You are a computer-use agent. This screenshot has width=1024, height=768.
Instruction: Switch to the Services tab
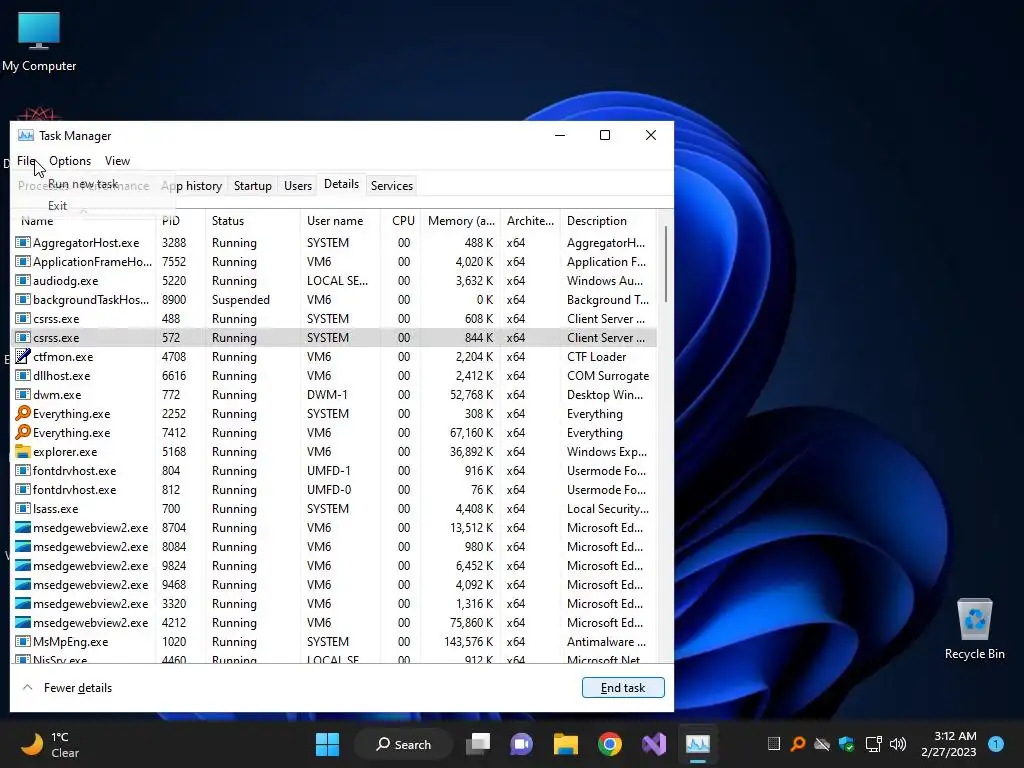[392, 185]
